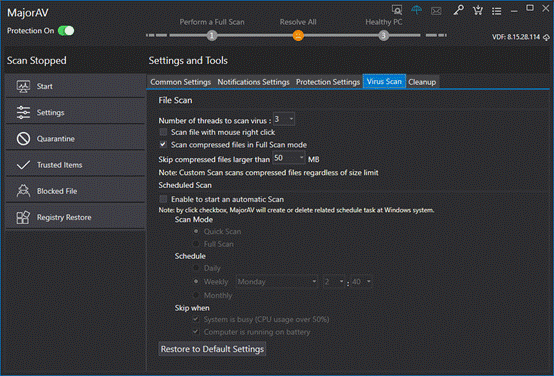Open the schedule hour dropdown
The height and width of the screenshot is (376, 554).
(x=334, y=282)
